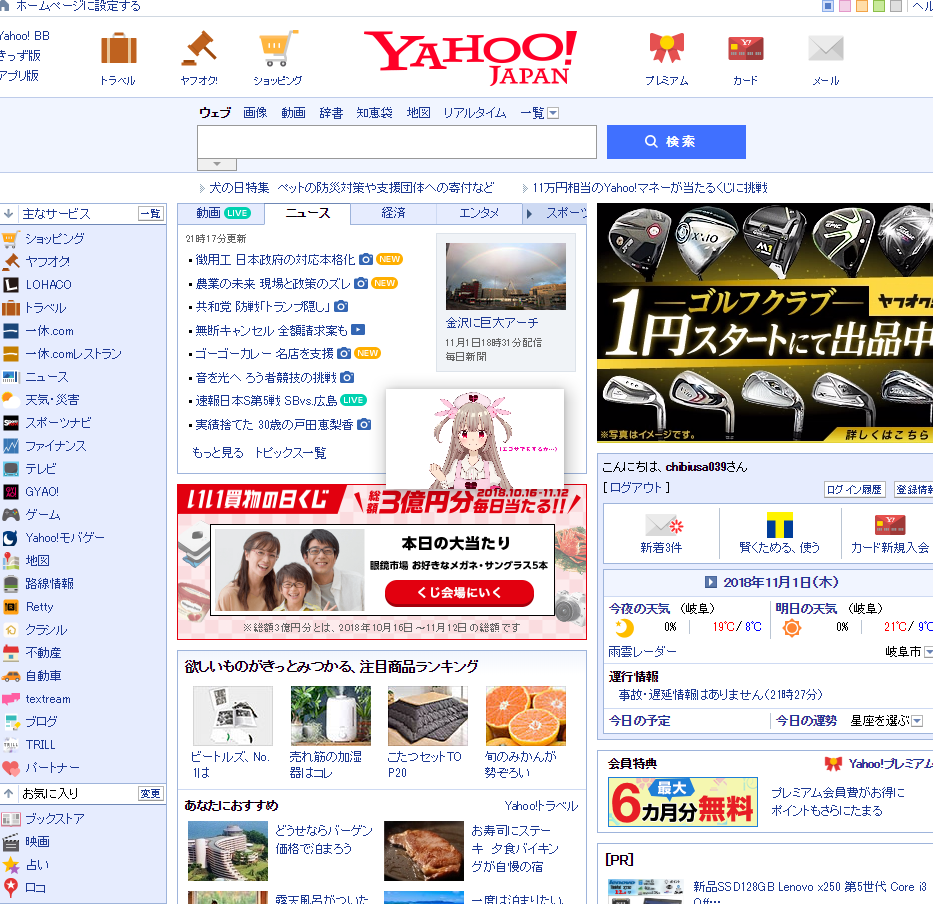The width and height of the screenshot is (933, 904).
Task: Open the もっと見る news link
Action: pyautogui.click(x=218, y=453)
